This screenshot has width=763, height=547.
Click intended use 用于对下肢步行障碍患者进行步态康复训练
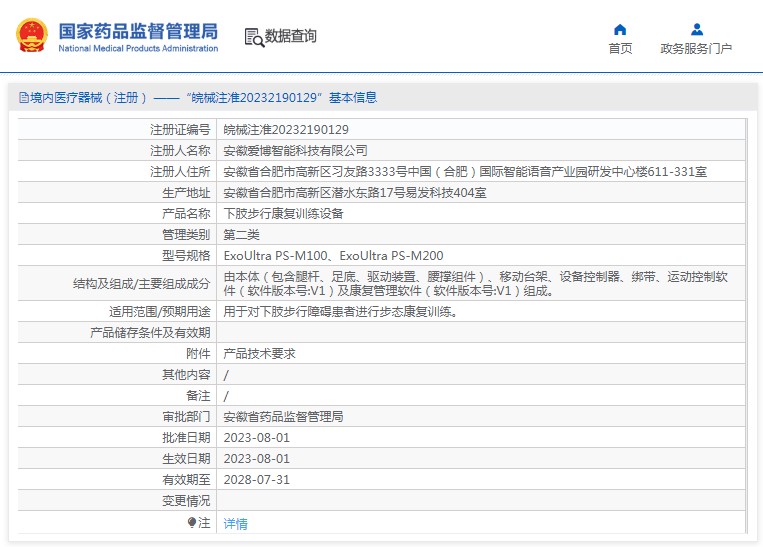(x=341, y=311)
